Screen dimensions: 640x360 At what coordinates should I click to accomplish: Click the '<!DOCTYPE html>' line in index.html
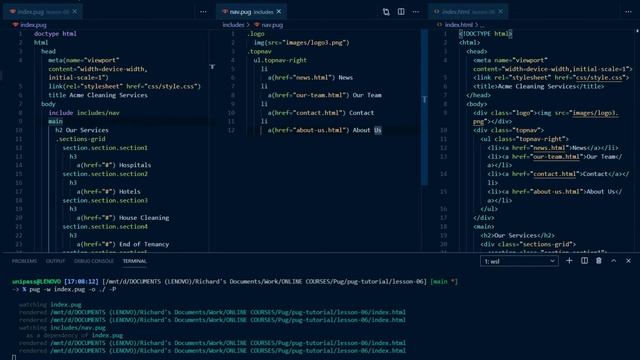pos(486,34)
